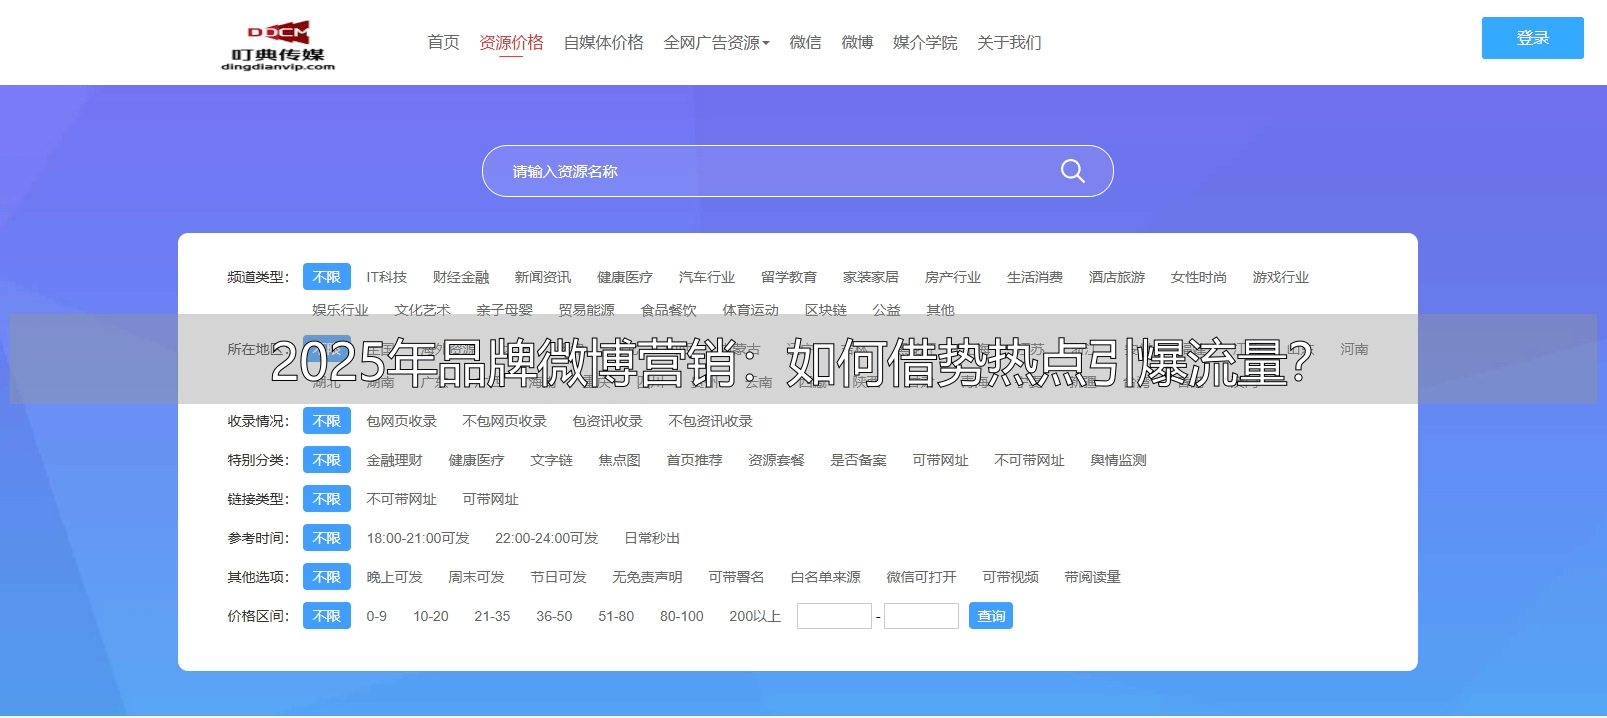Select IT科技 channel type filter
Screen dimensions: 1607x718
[x=386, y=277]
